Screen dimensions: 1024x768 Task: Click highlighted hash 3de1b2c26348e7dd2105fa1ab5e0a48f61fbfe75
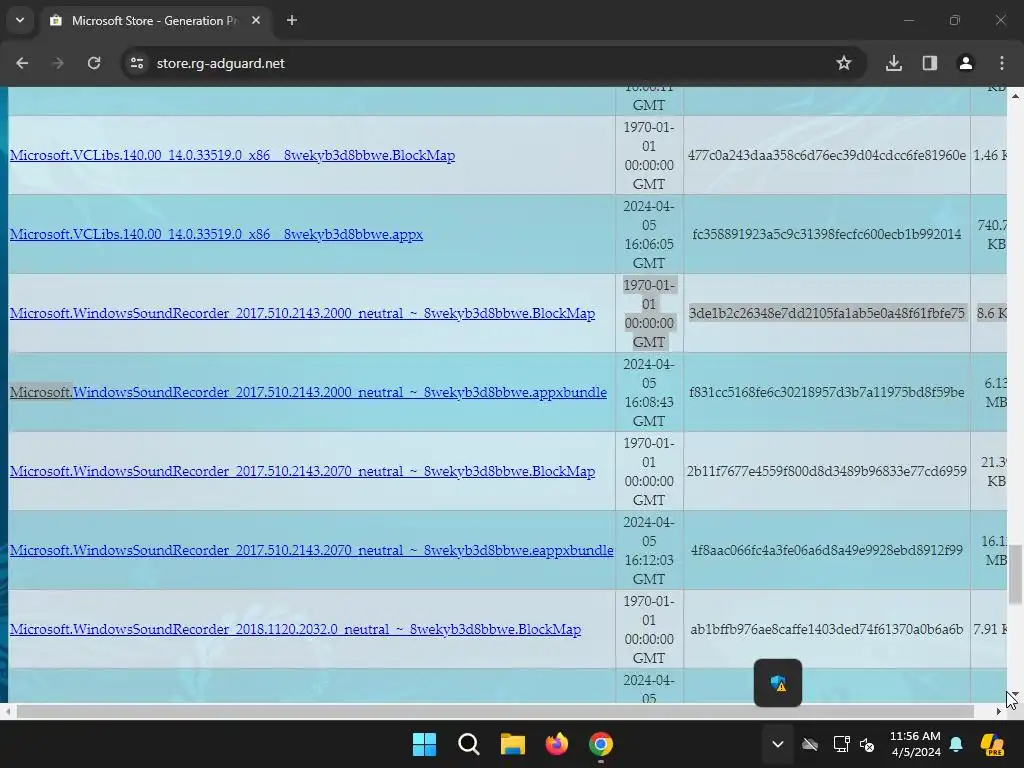827,313
